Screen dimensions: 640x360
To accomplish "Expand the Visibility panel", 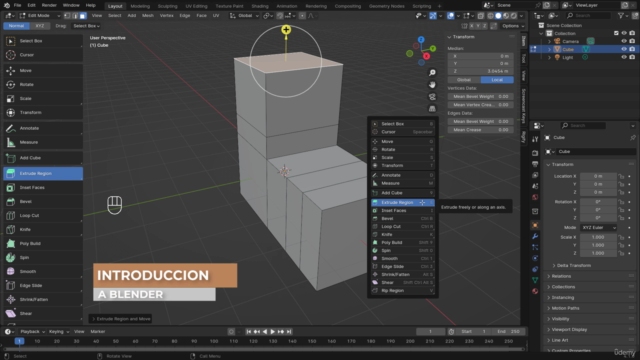I will (x=560, y=319).
